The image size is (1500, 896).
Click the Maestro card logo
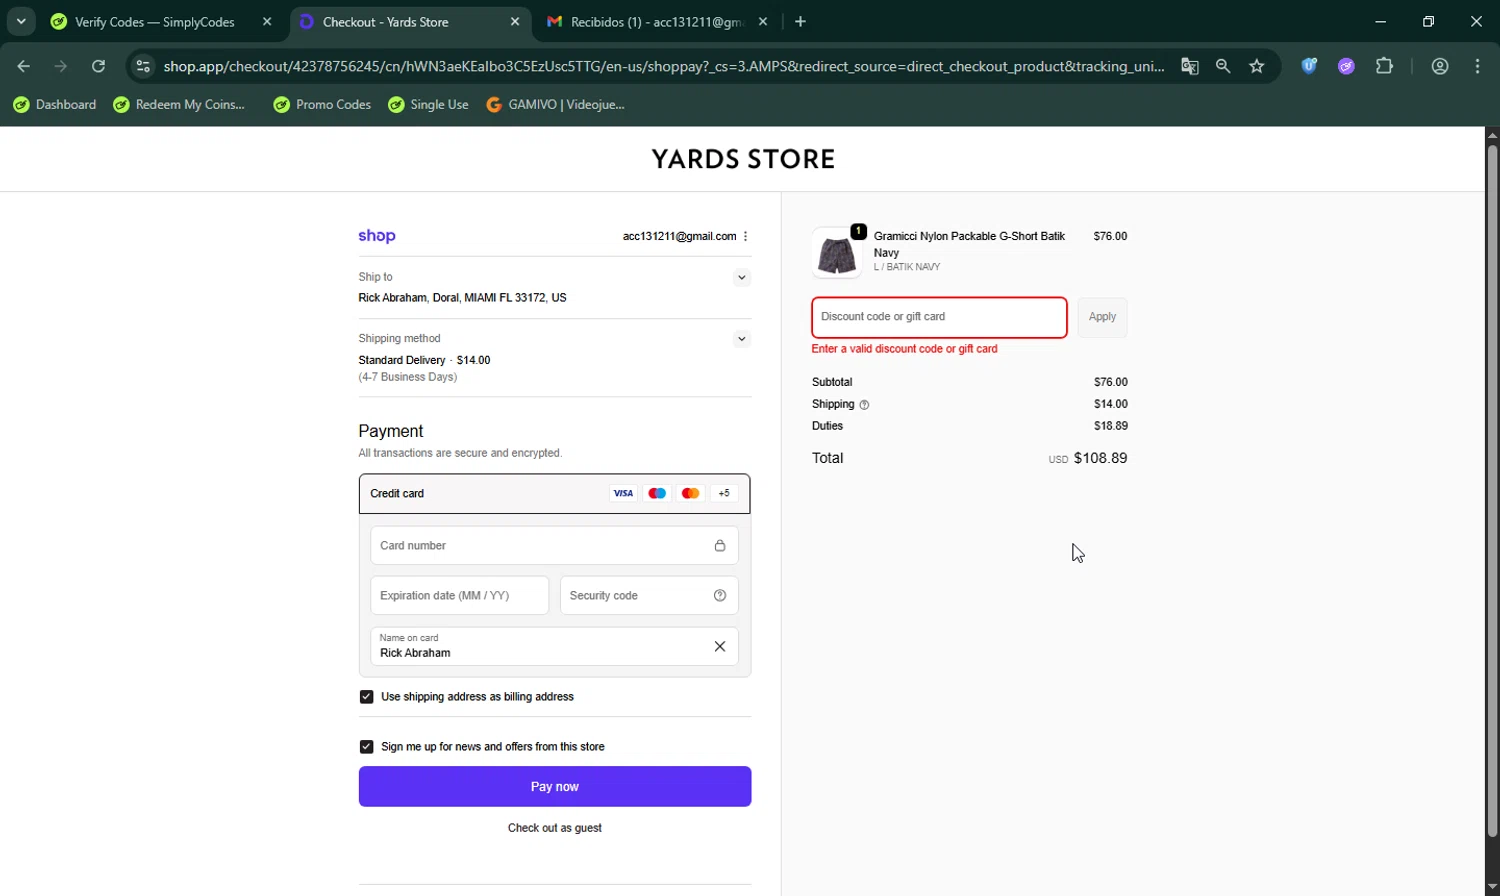point(657,493)
